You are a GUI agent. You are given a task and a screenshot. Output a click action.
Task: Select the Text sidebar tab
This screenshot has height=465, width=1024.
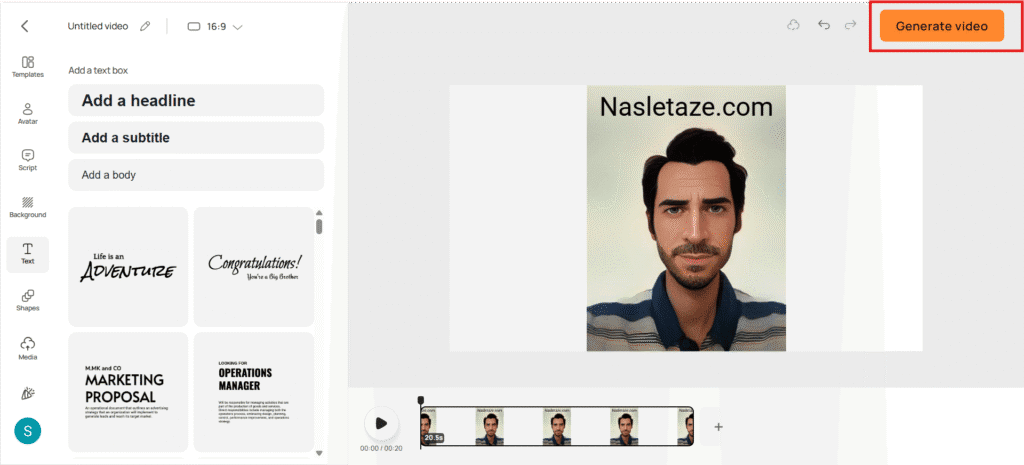27,254
